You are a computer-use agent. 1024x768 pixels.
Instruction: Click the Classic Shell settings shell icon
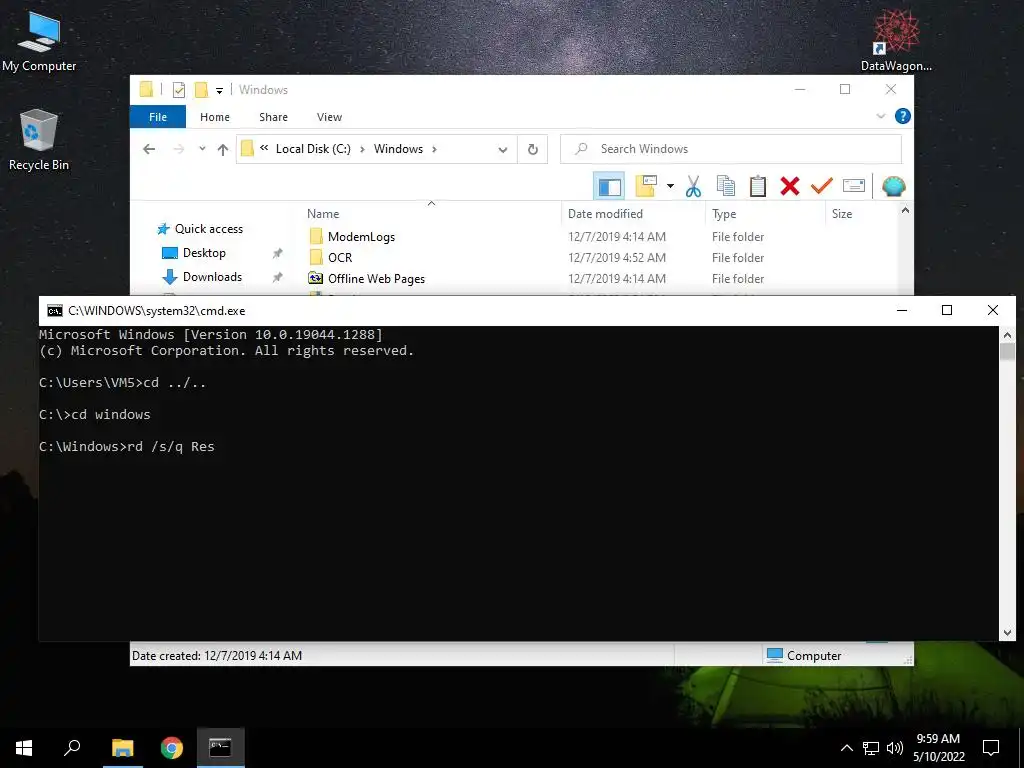pos(893,187)
